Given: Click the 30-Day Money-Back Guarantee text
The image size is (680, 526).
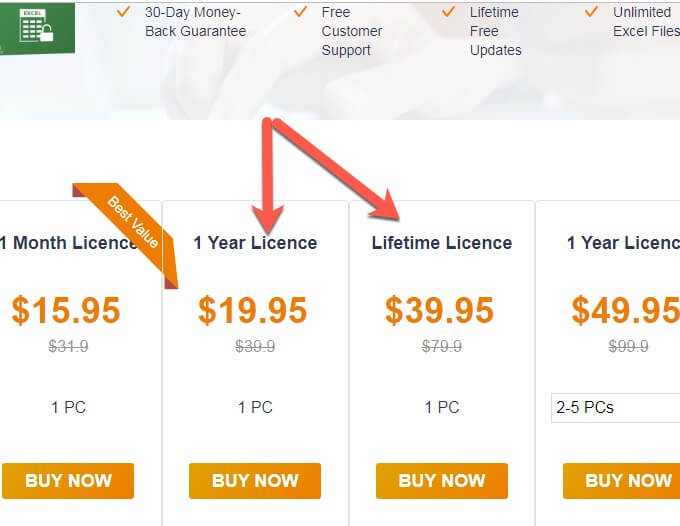Looking at the screenshot, I should pyautogui.click(x=195, y=21).
